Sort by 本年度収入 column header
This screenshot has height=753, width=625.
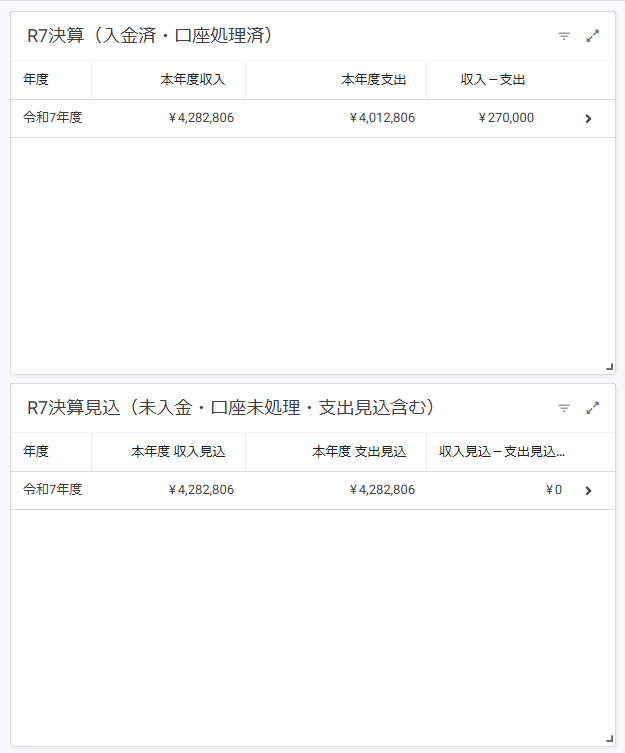point(193,80)
